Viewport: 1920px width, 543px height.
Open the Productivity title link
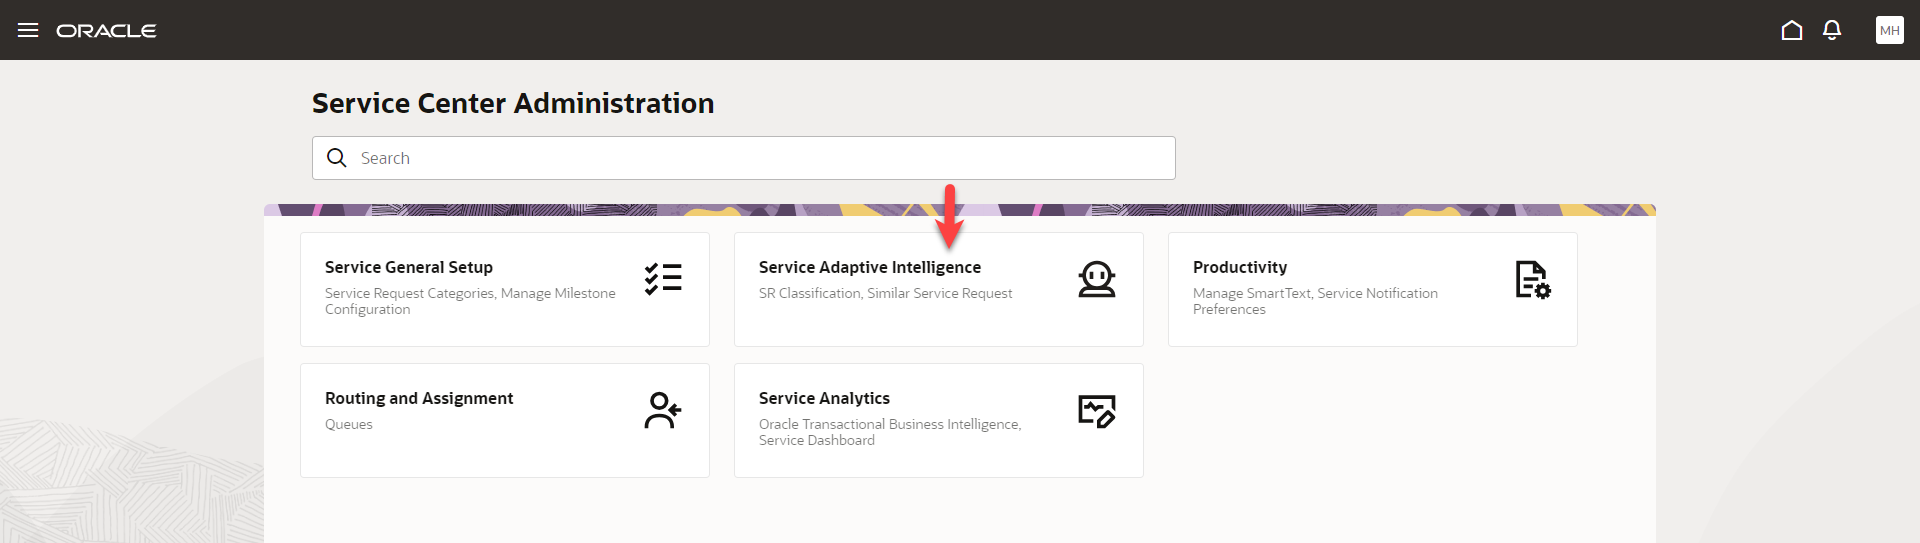tap(1240, 267)
